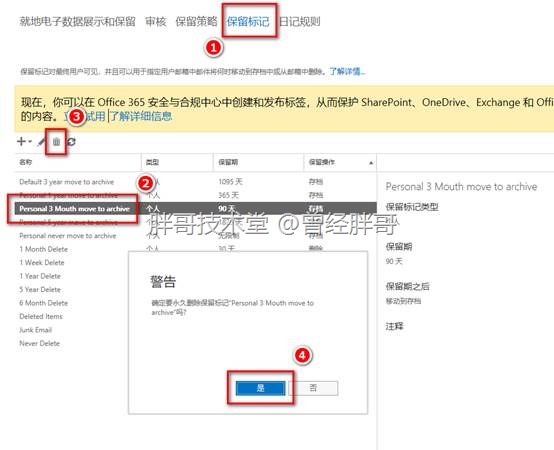
Task: Click the plus icon to add a retention tag
Action: tap(21, 142)
